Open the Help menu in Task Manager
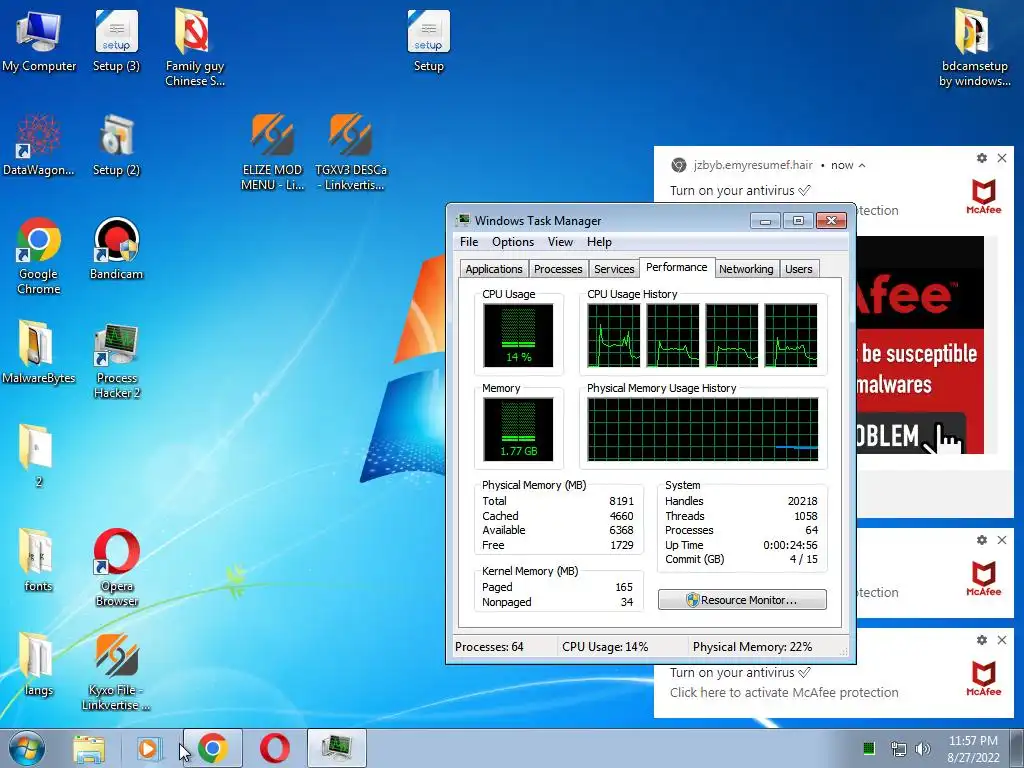1024x768 pixels. 599,242
